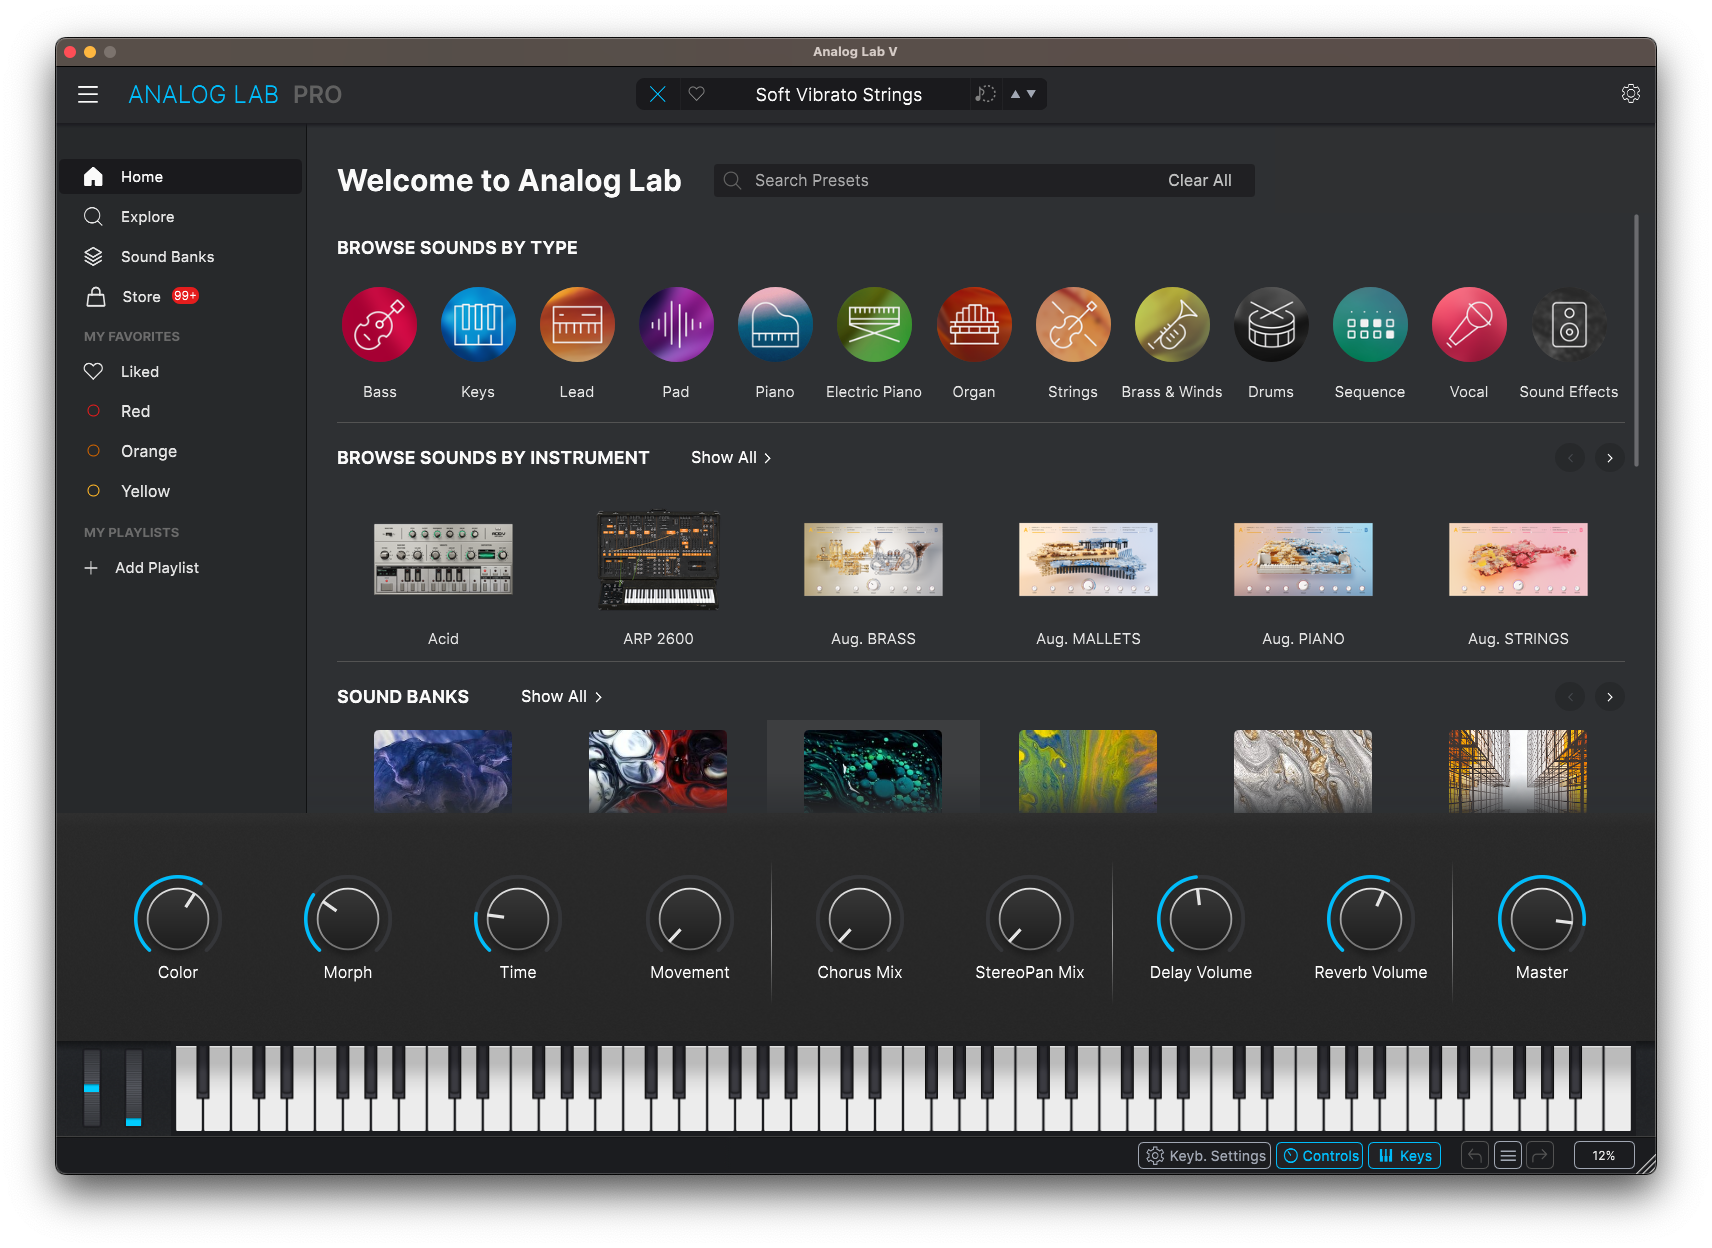
Task: Click the Time knob
Action: 518,919
